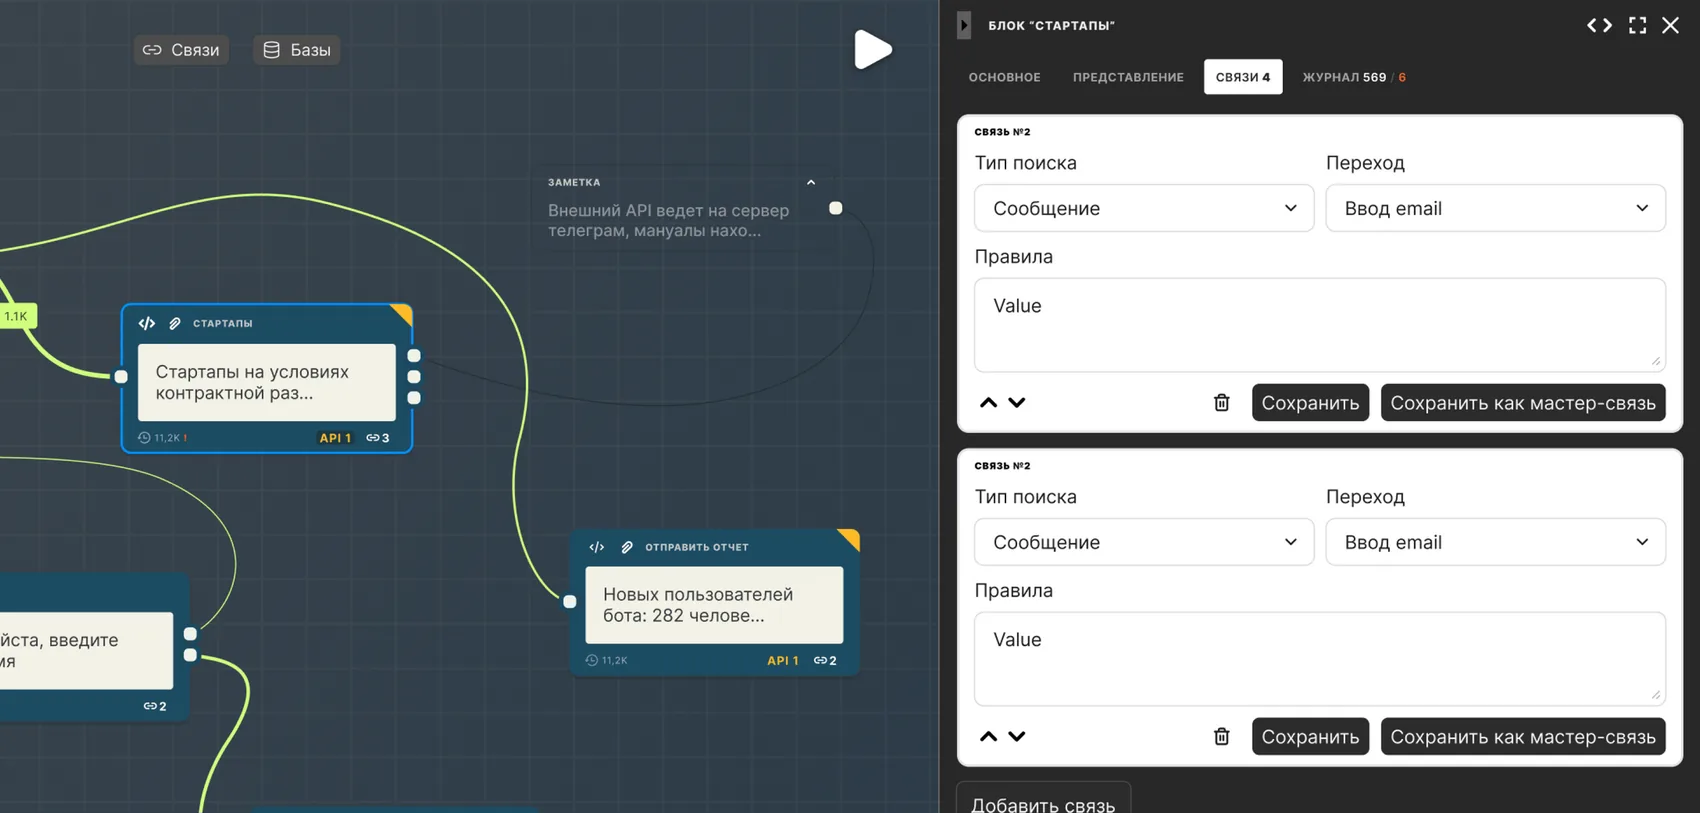Move first connection down arrow
The image size is (1700, 813).
pos(1017,403)
